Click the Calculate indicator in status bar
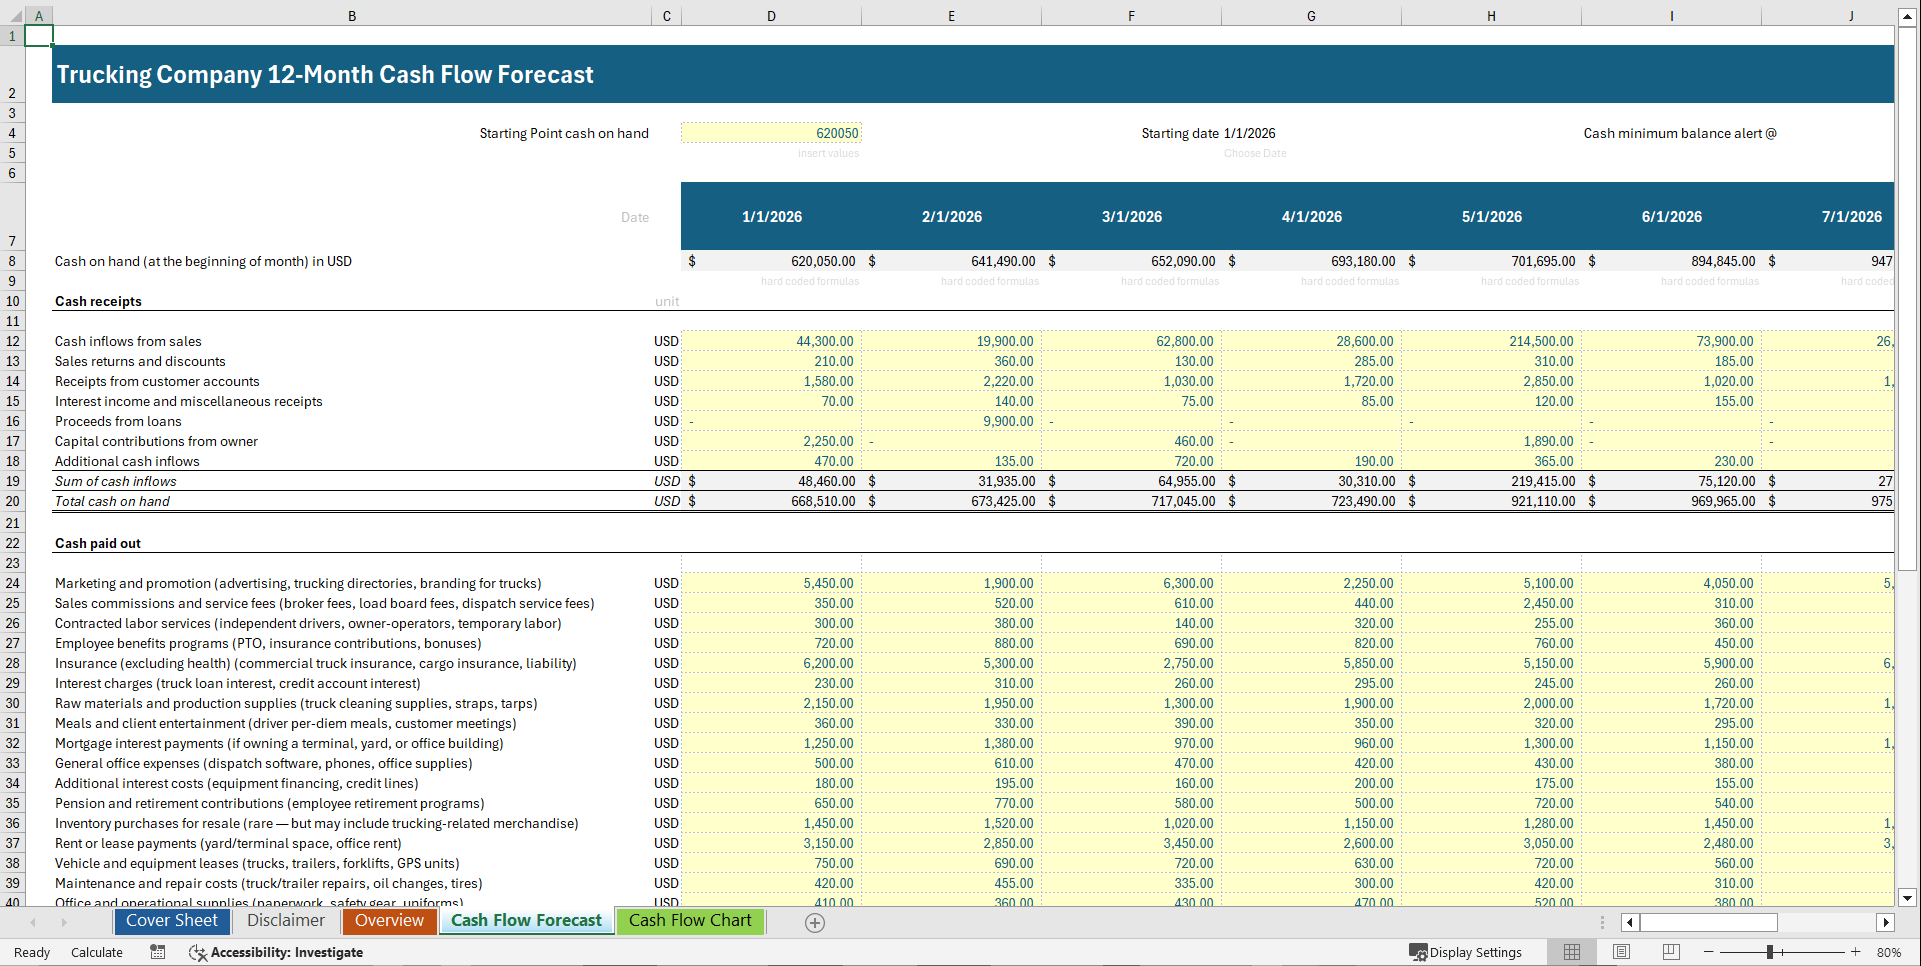This screenshot has height=966, width=1921. (96, 952)
